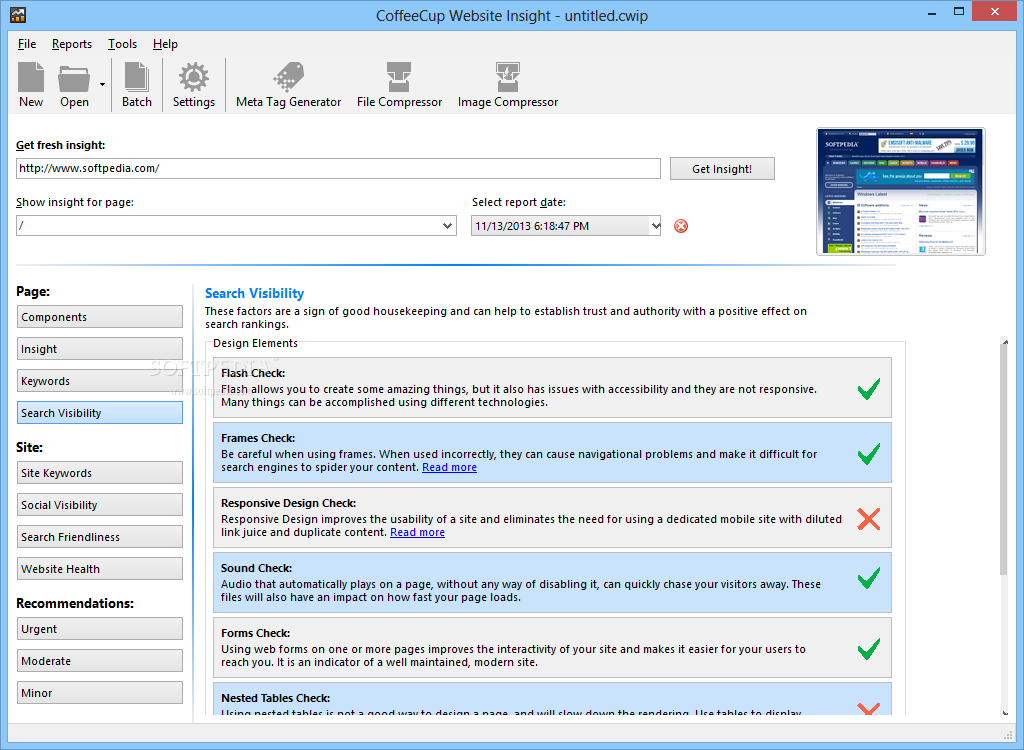Click the Softpedia website preview thumbnail
1024x750 pixels.
901,191
